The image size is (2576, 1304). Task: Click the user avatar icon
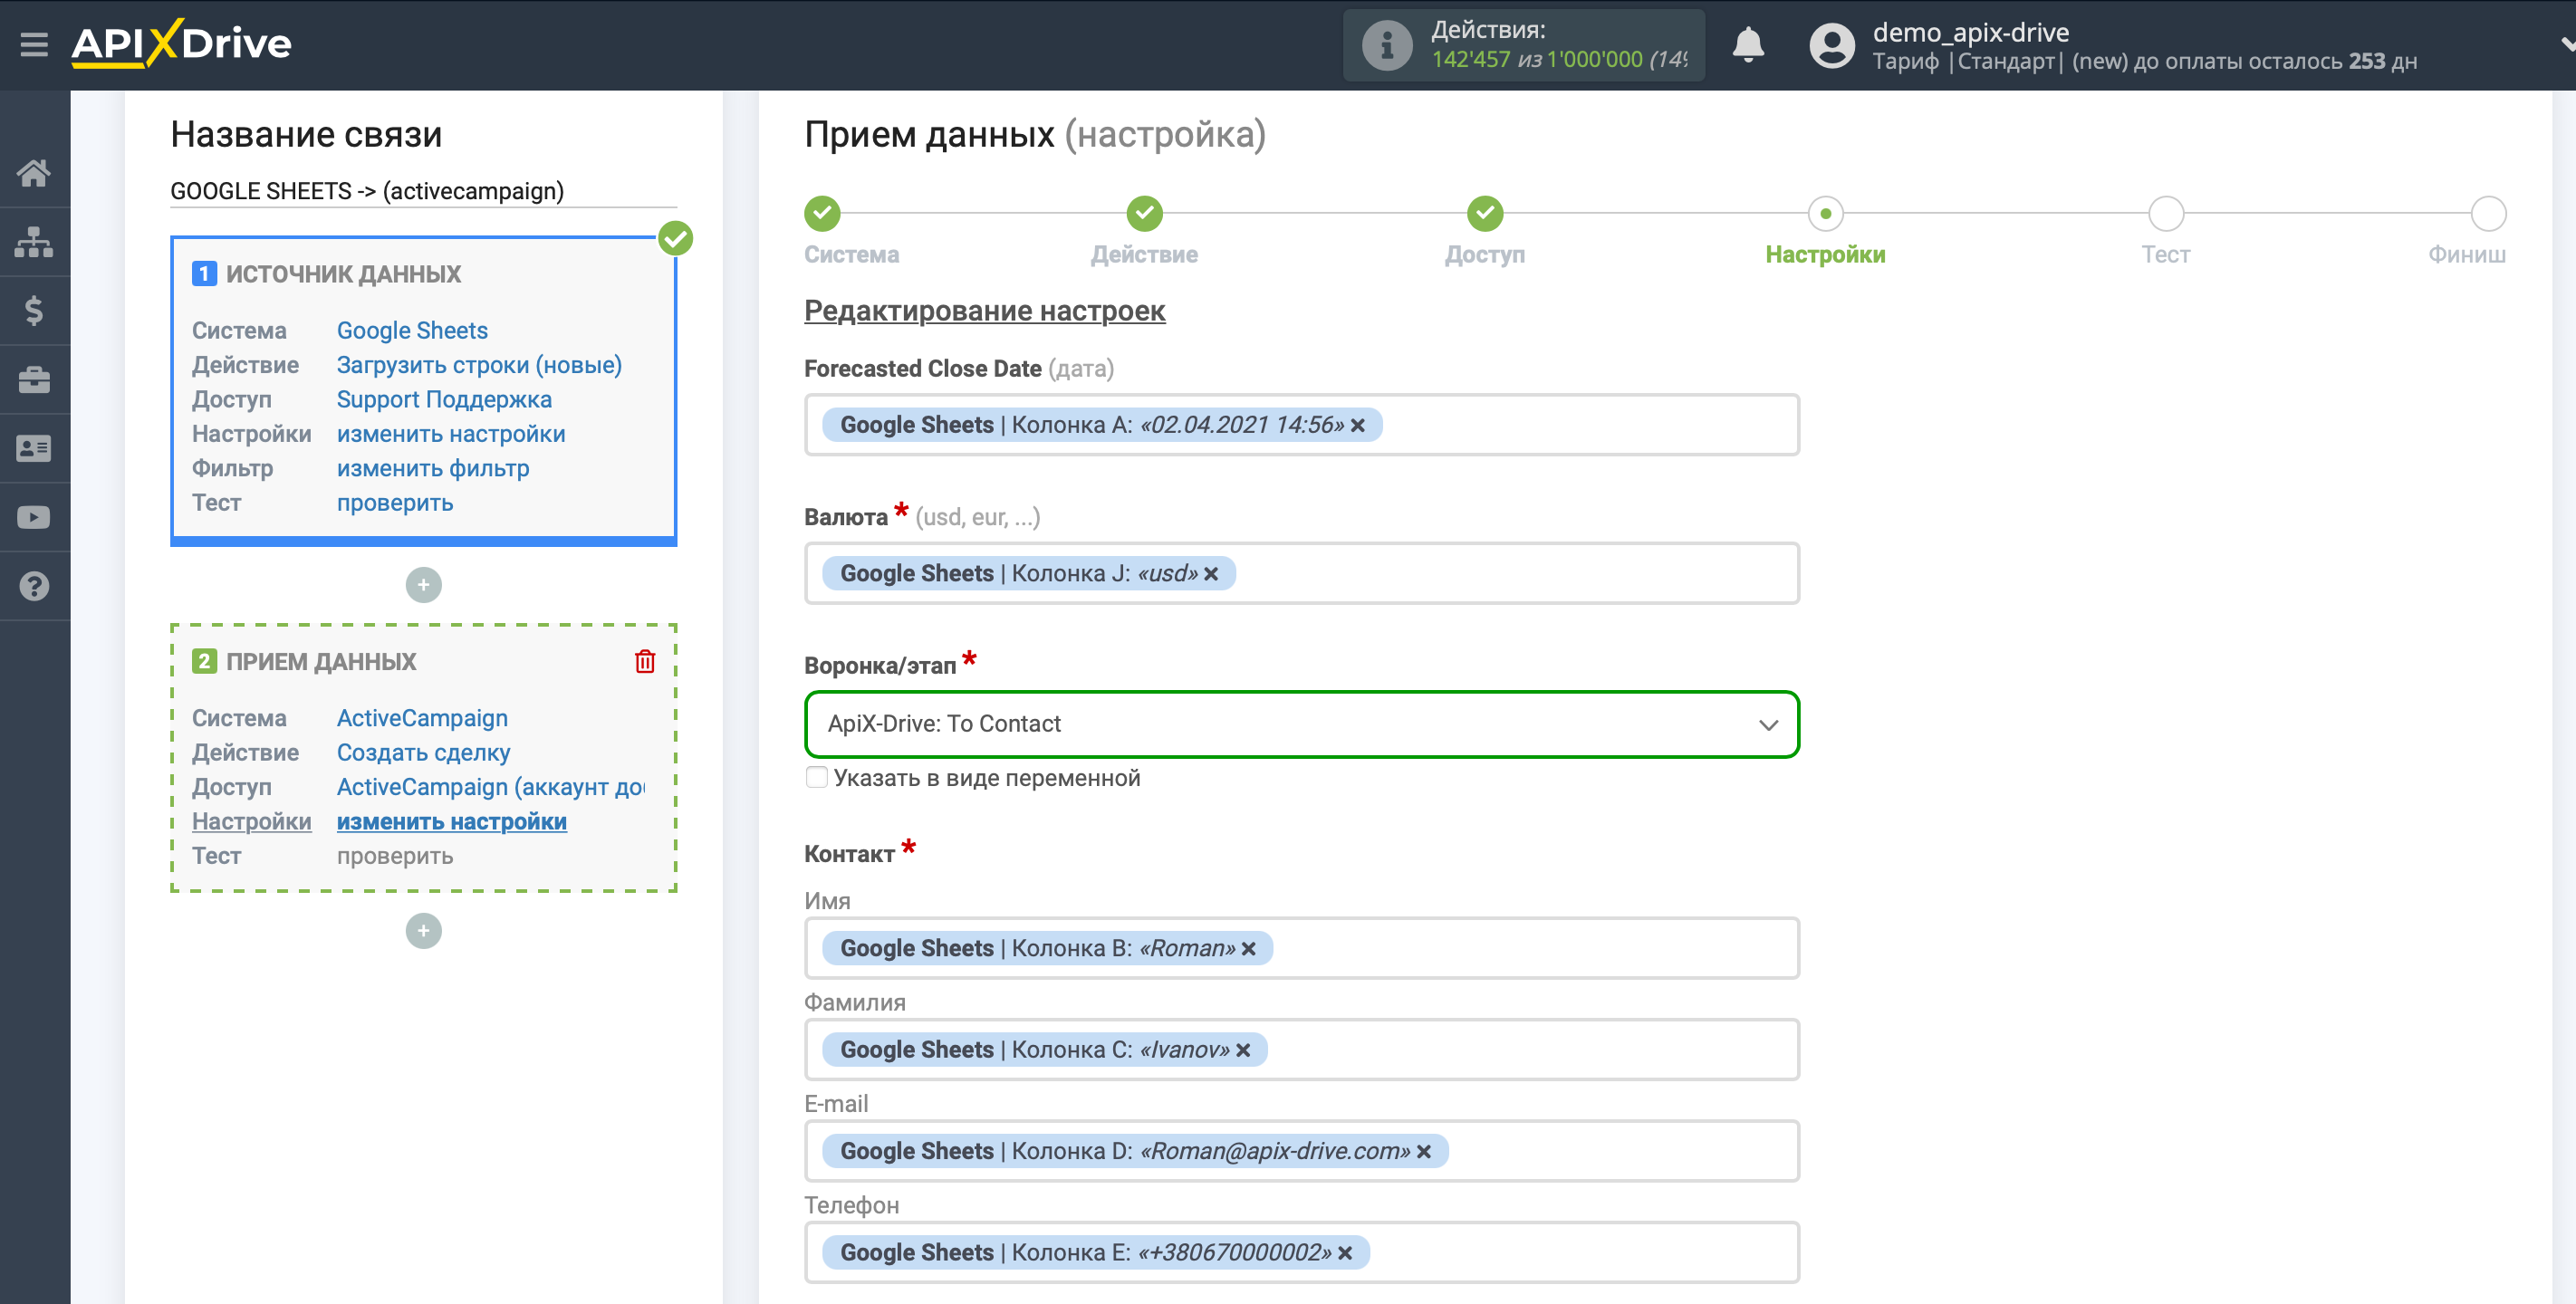[1831, 45]
